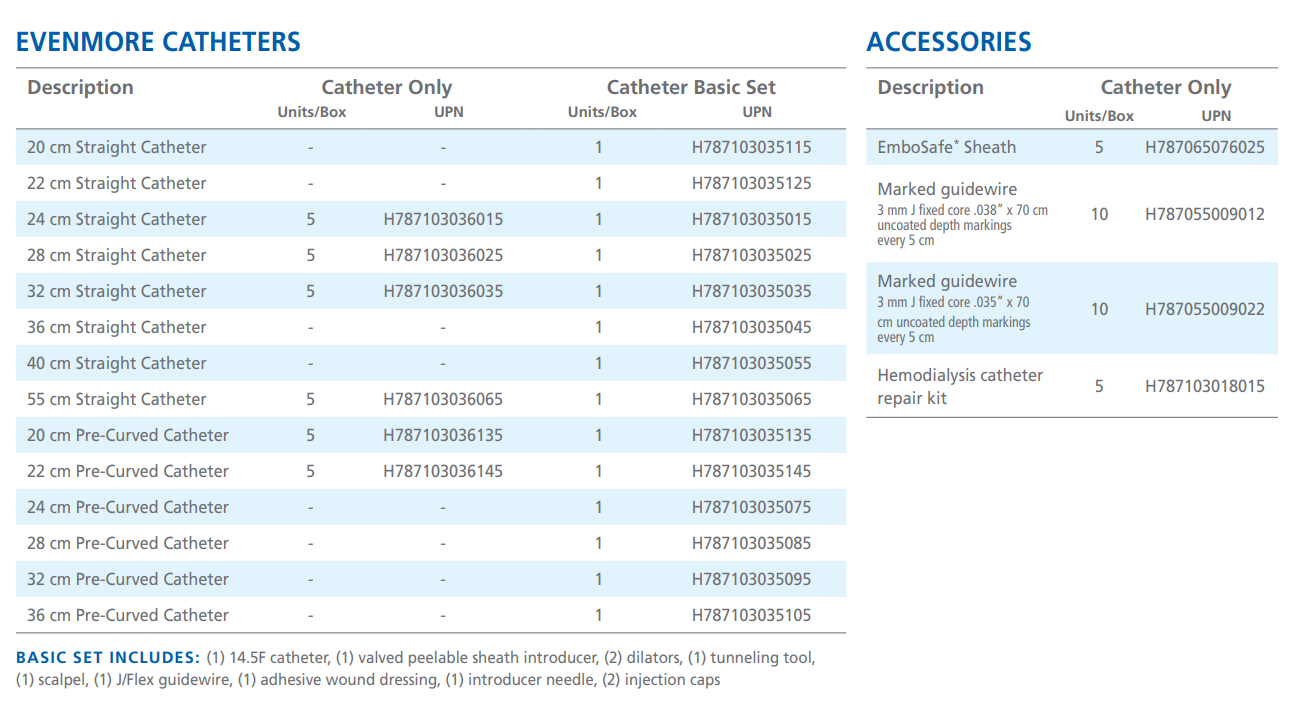Viewport: 1290px width, 704px height.
Task: Select the 32 cm Straight Catheter description
Action: click(116, 291)
